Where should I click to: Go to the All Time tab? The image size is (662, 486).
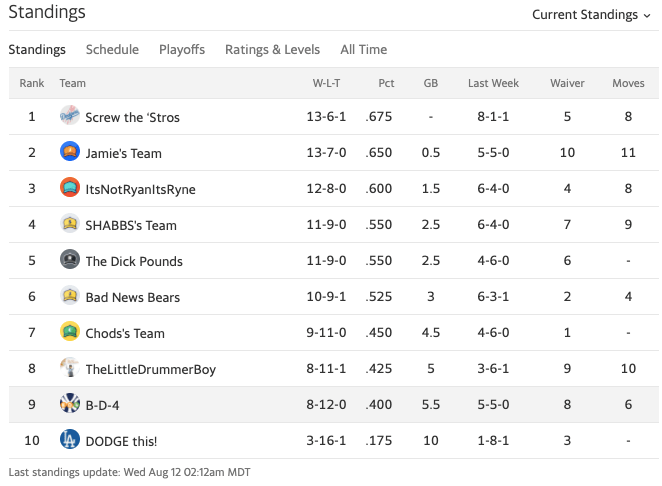point(363,50)
